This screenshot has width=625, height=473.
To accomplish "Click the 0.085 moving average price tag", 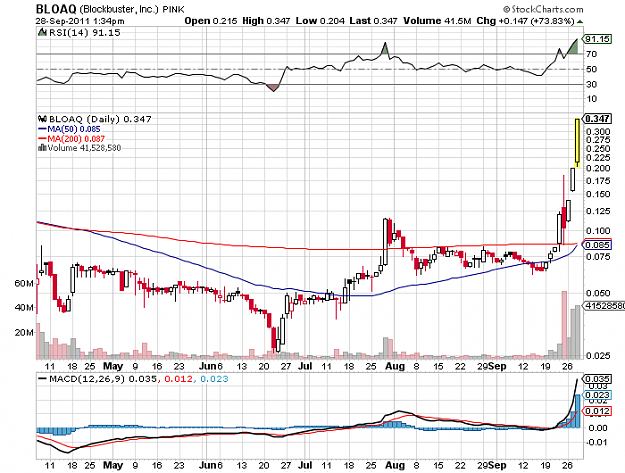I will tap(597, 245).
